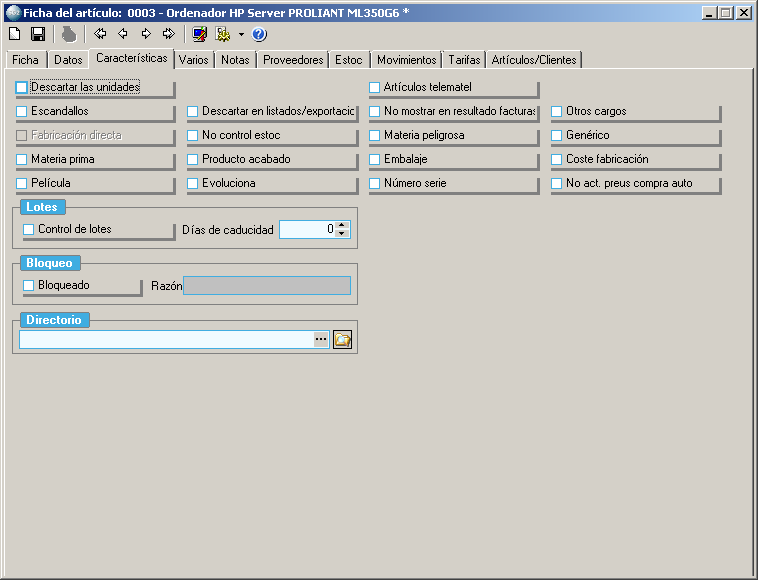The image size is (758, 580).
Task: Click the gear settings toolbar icon
Action: [x=223, y=34]
